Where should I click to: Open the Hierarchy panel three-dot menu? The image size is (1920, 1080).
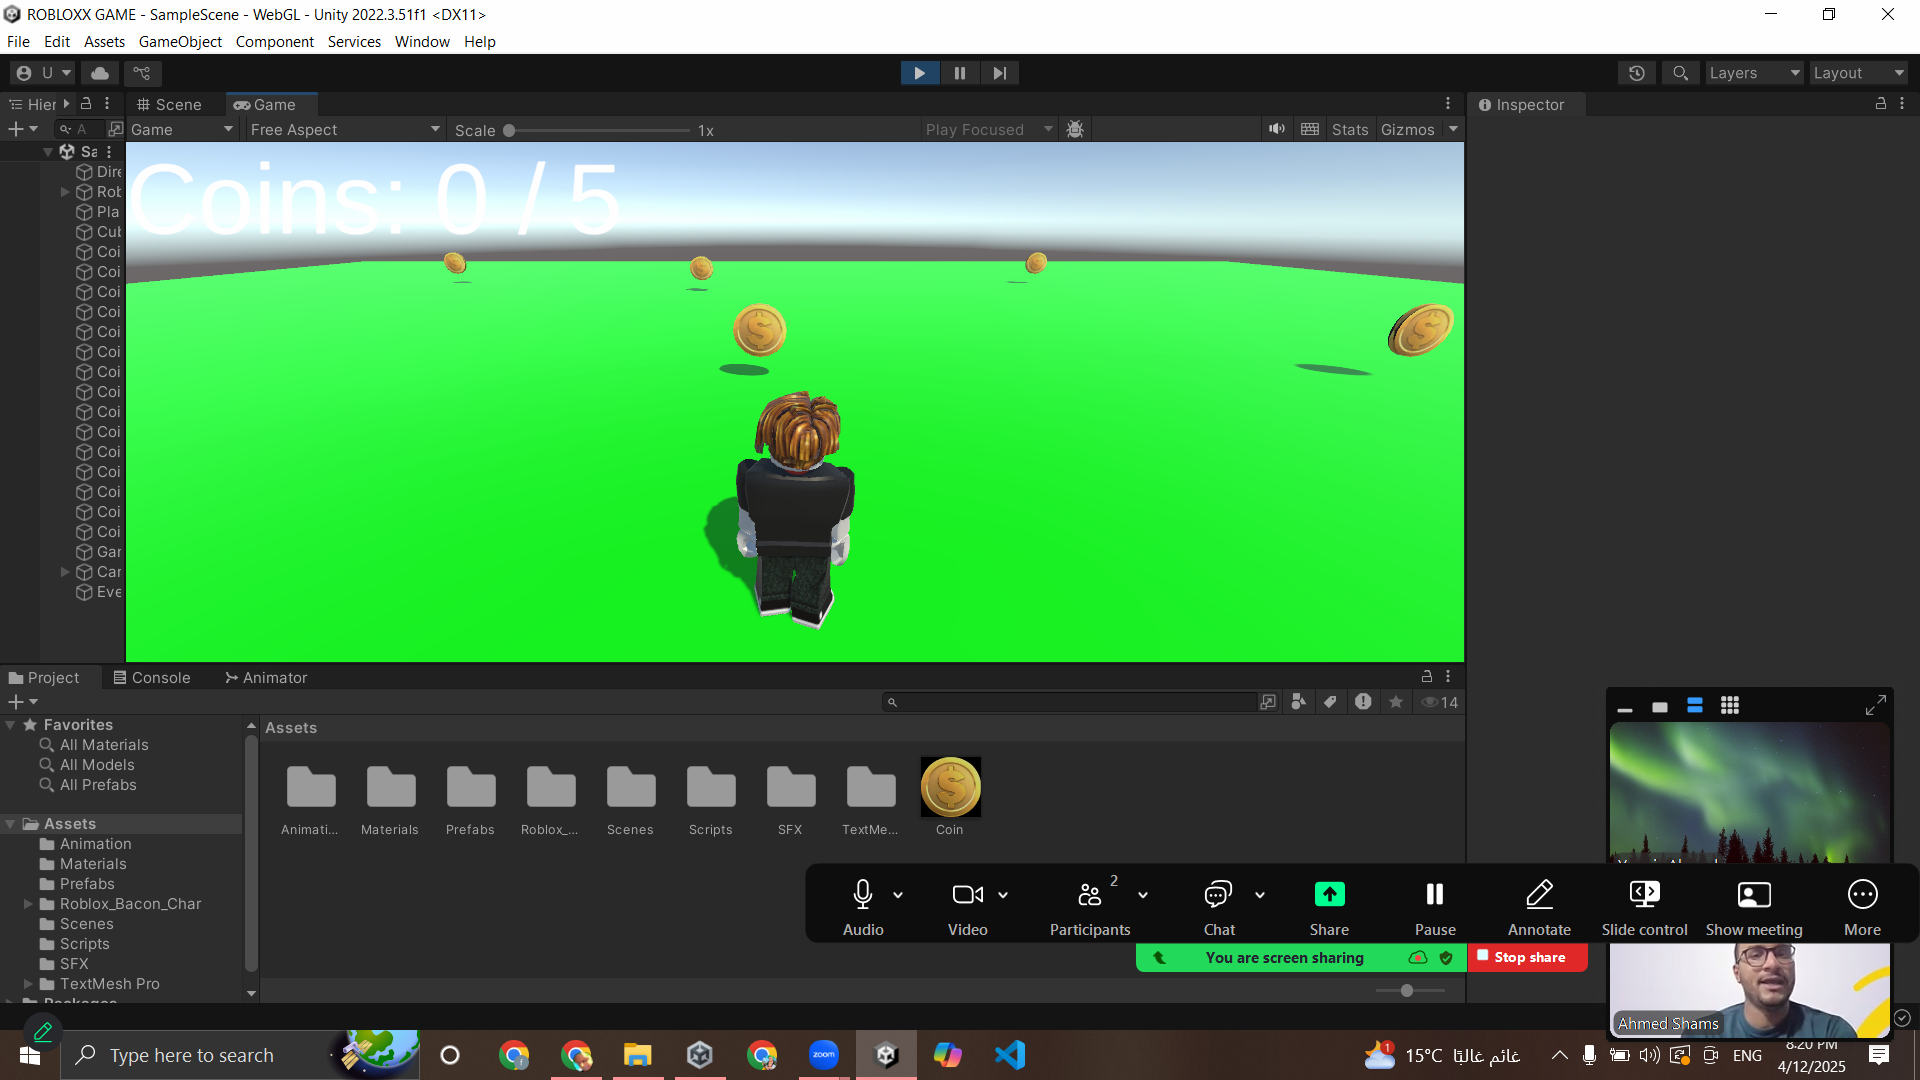pyautogui.click(x=107, y=104)
